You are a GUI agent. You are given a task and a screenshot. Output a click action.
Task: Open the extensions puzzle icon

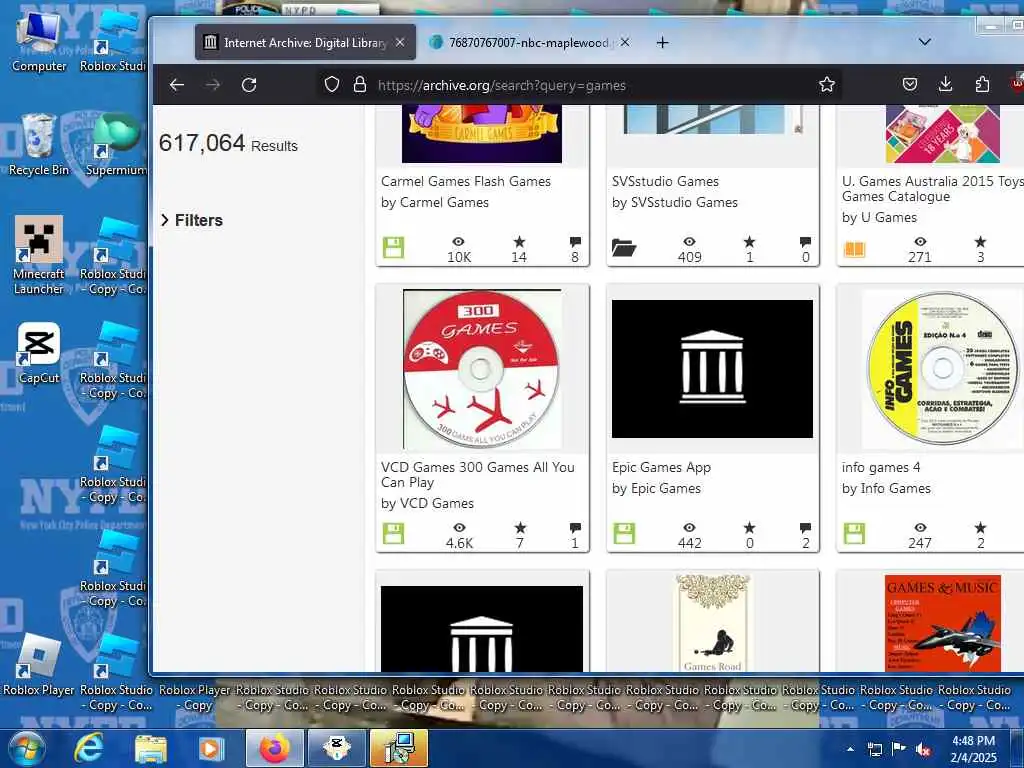coord(982,84)
